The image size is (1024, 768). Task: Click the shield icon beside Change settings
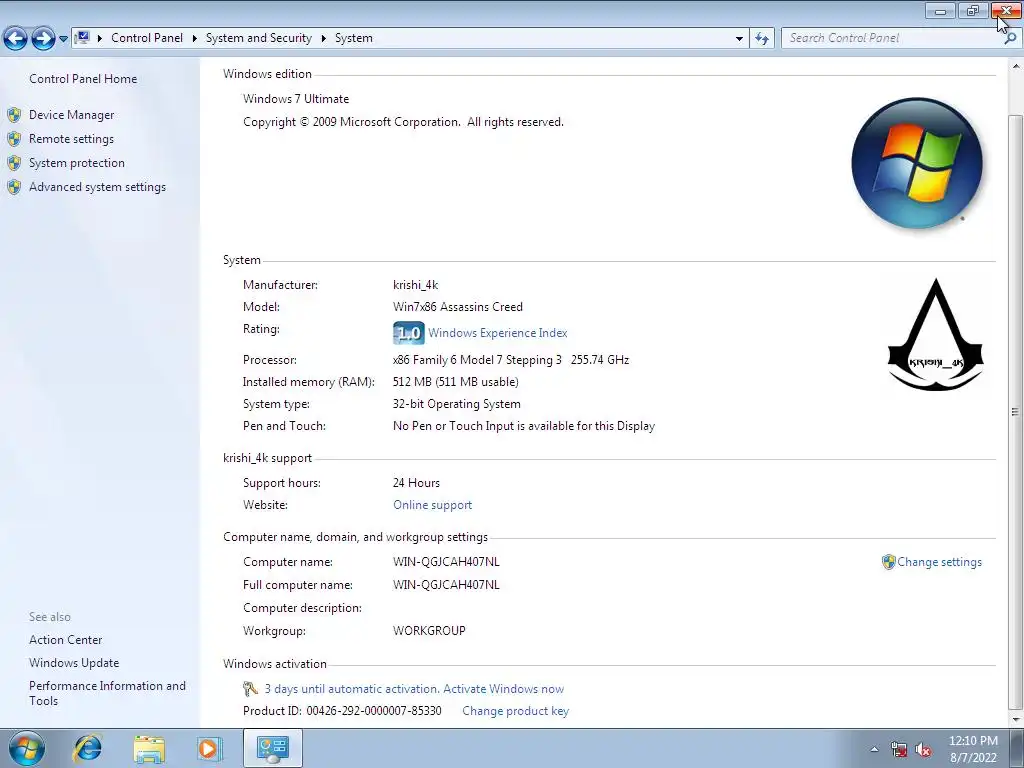[x=888, y=562]
